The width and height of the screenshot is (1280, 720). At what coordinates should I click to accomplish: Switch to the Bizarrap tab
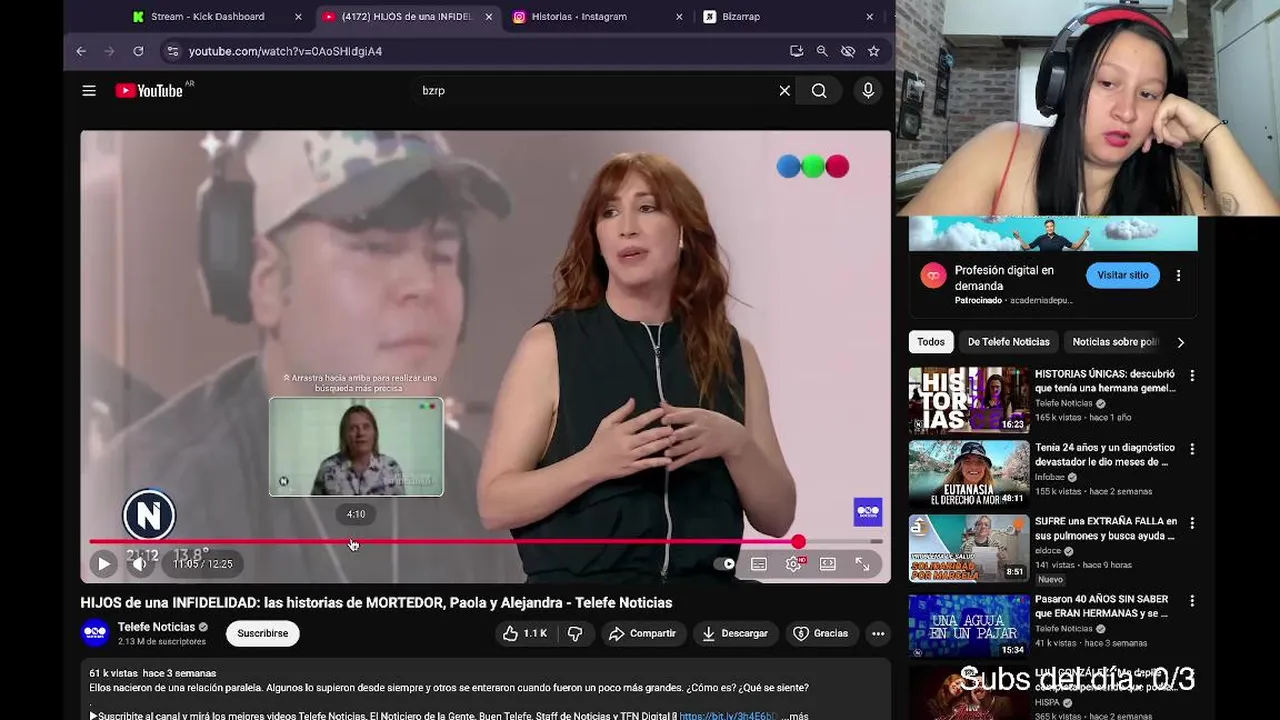pyautogui.click(x=741, y=17)
